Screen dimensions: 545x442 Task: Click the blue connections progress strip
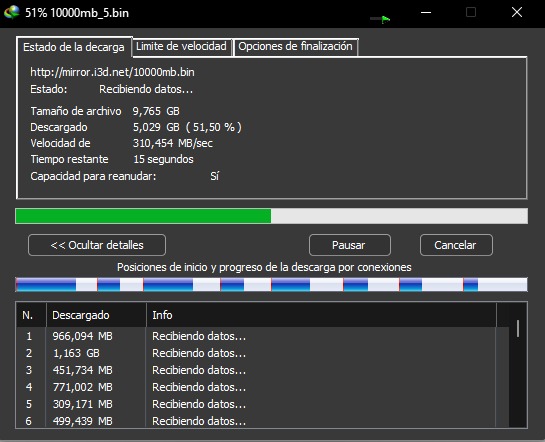click(271, 285)
